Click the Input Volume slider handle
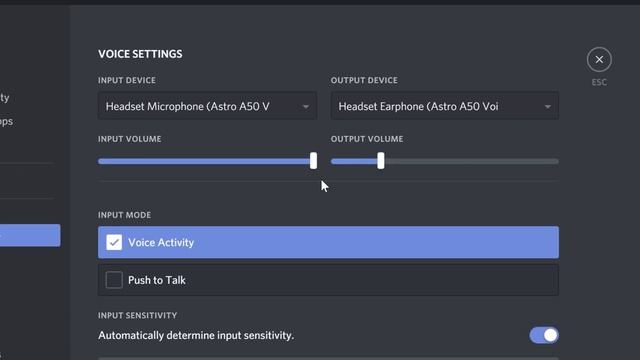The image size is (640, 360). (x=313, y=161)
